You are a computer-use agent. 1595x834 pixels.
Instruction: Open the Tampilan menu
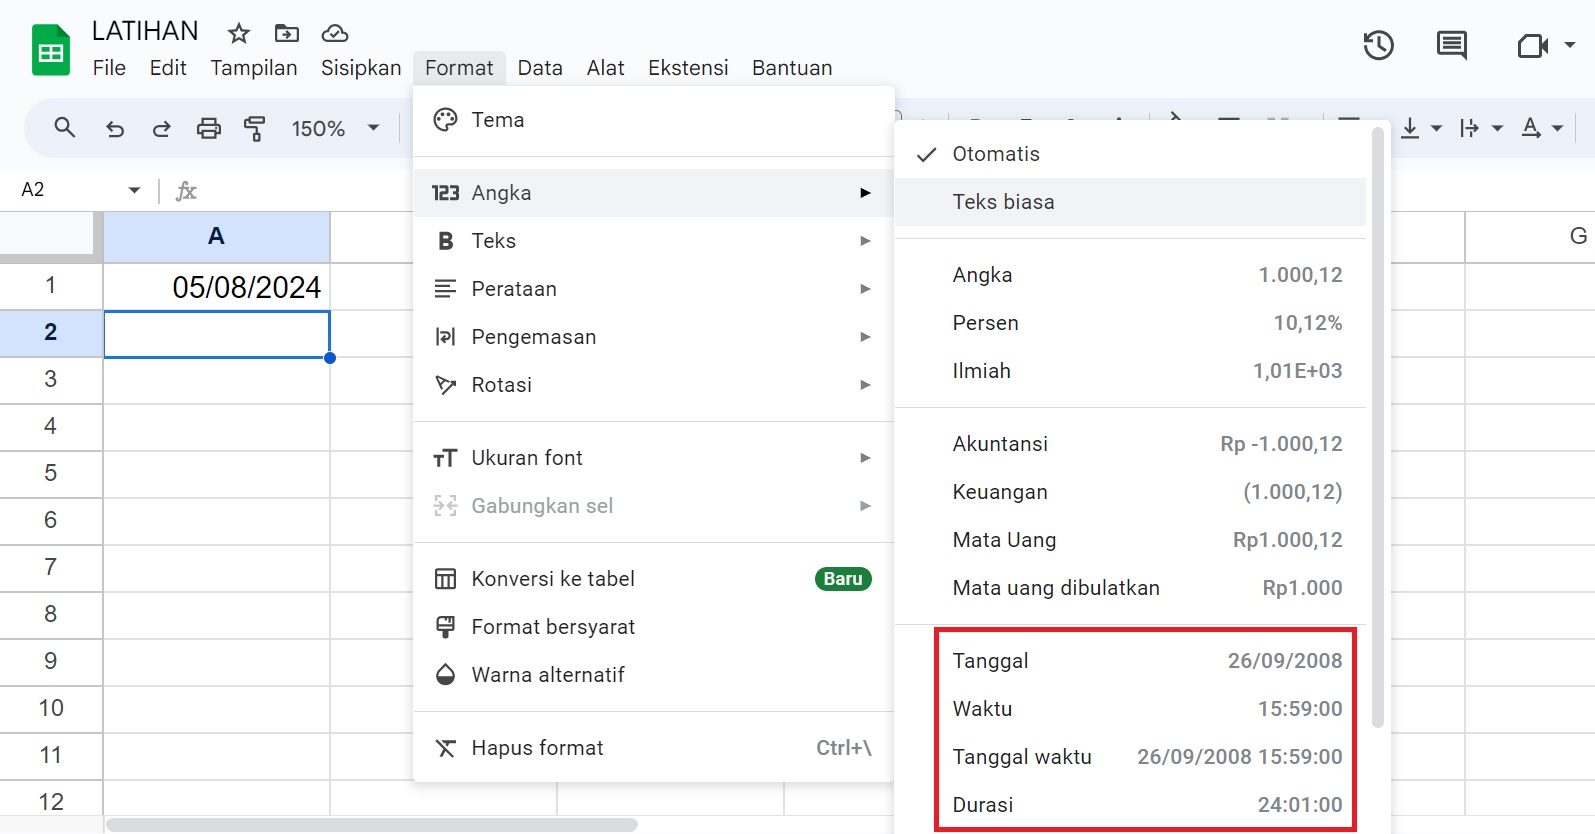[254, 68]
